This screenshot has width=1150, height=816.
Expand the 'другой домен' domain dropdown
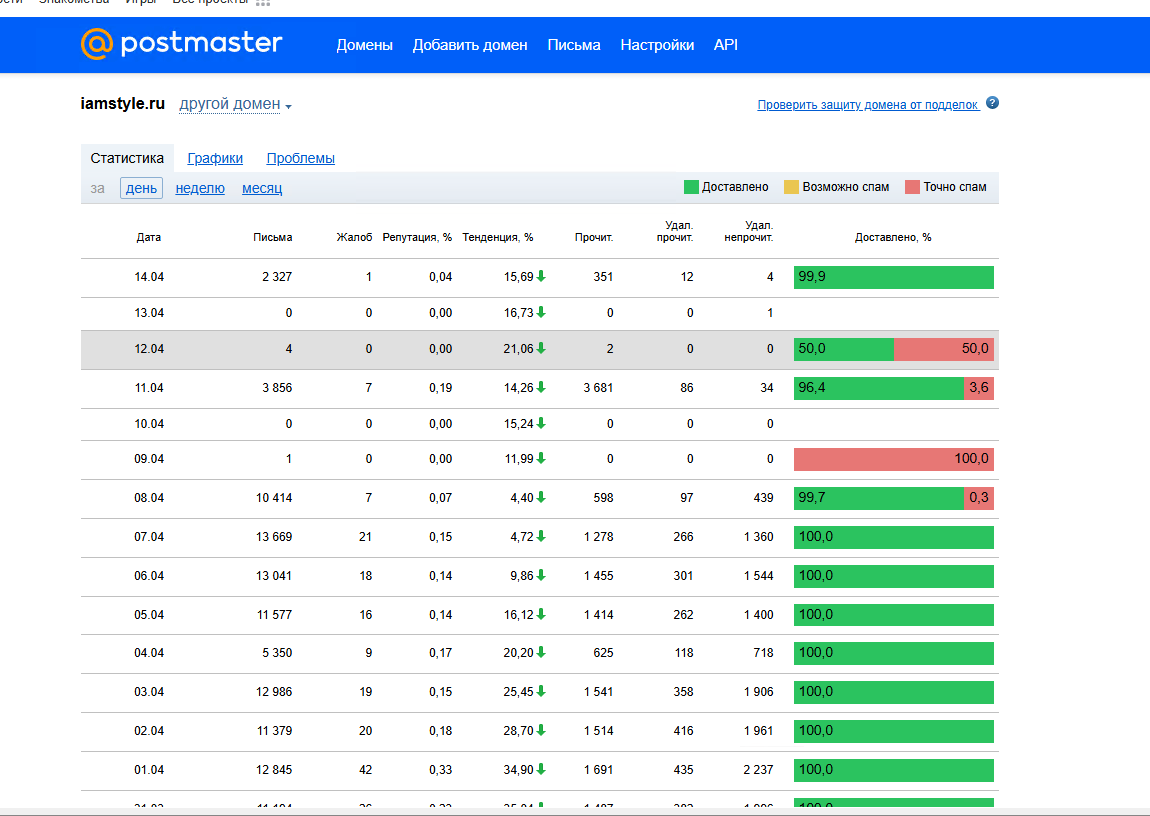tap(235, 105)
